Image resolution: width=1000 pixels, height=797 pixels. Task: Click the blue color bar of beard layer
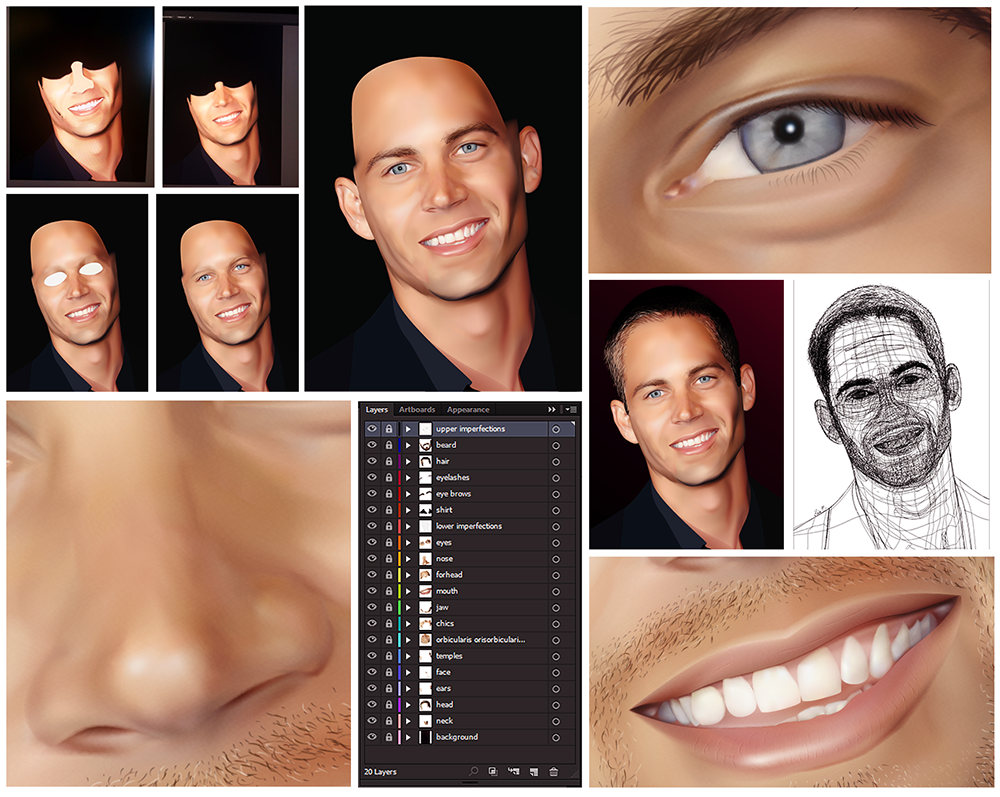399,445
